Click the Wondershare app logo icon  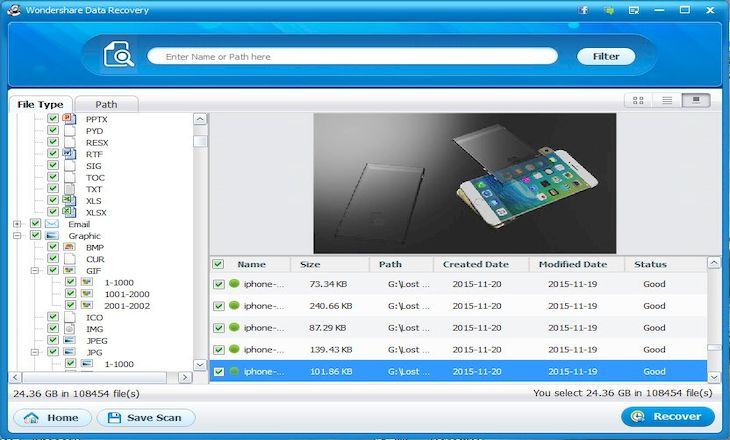(x=14, y=9)
